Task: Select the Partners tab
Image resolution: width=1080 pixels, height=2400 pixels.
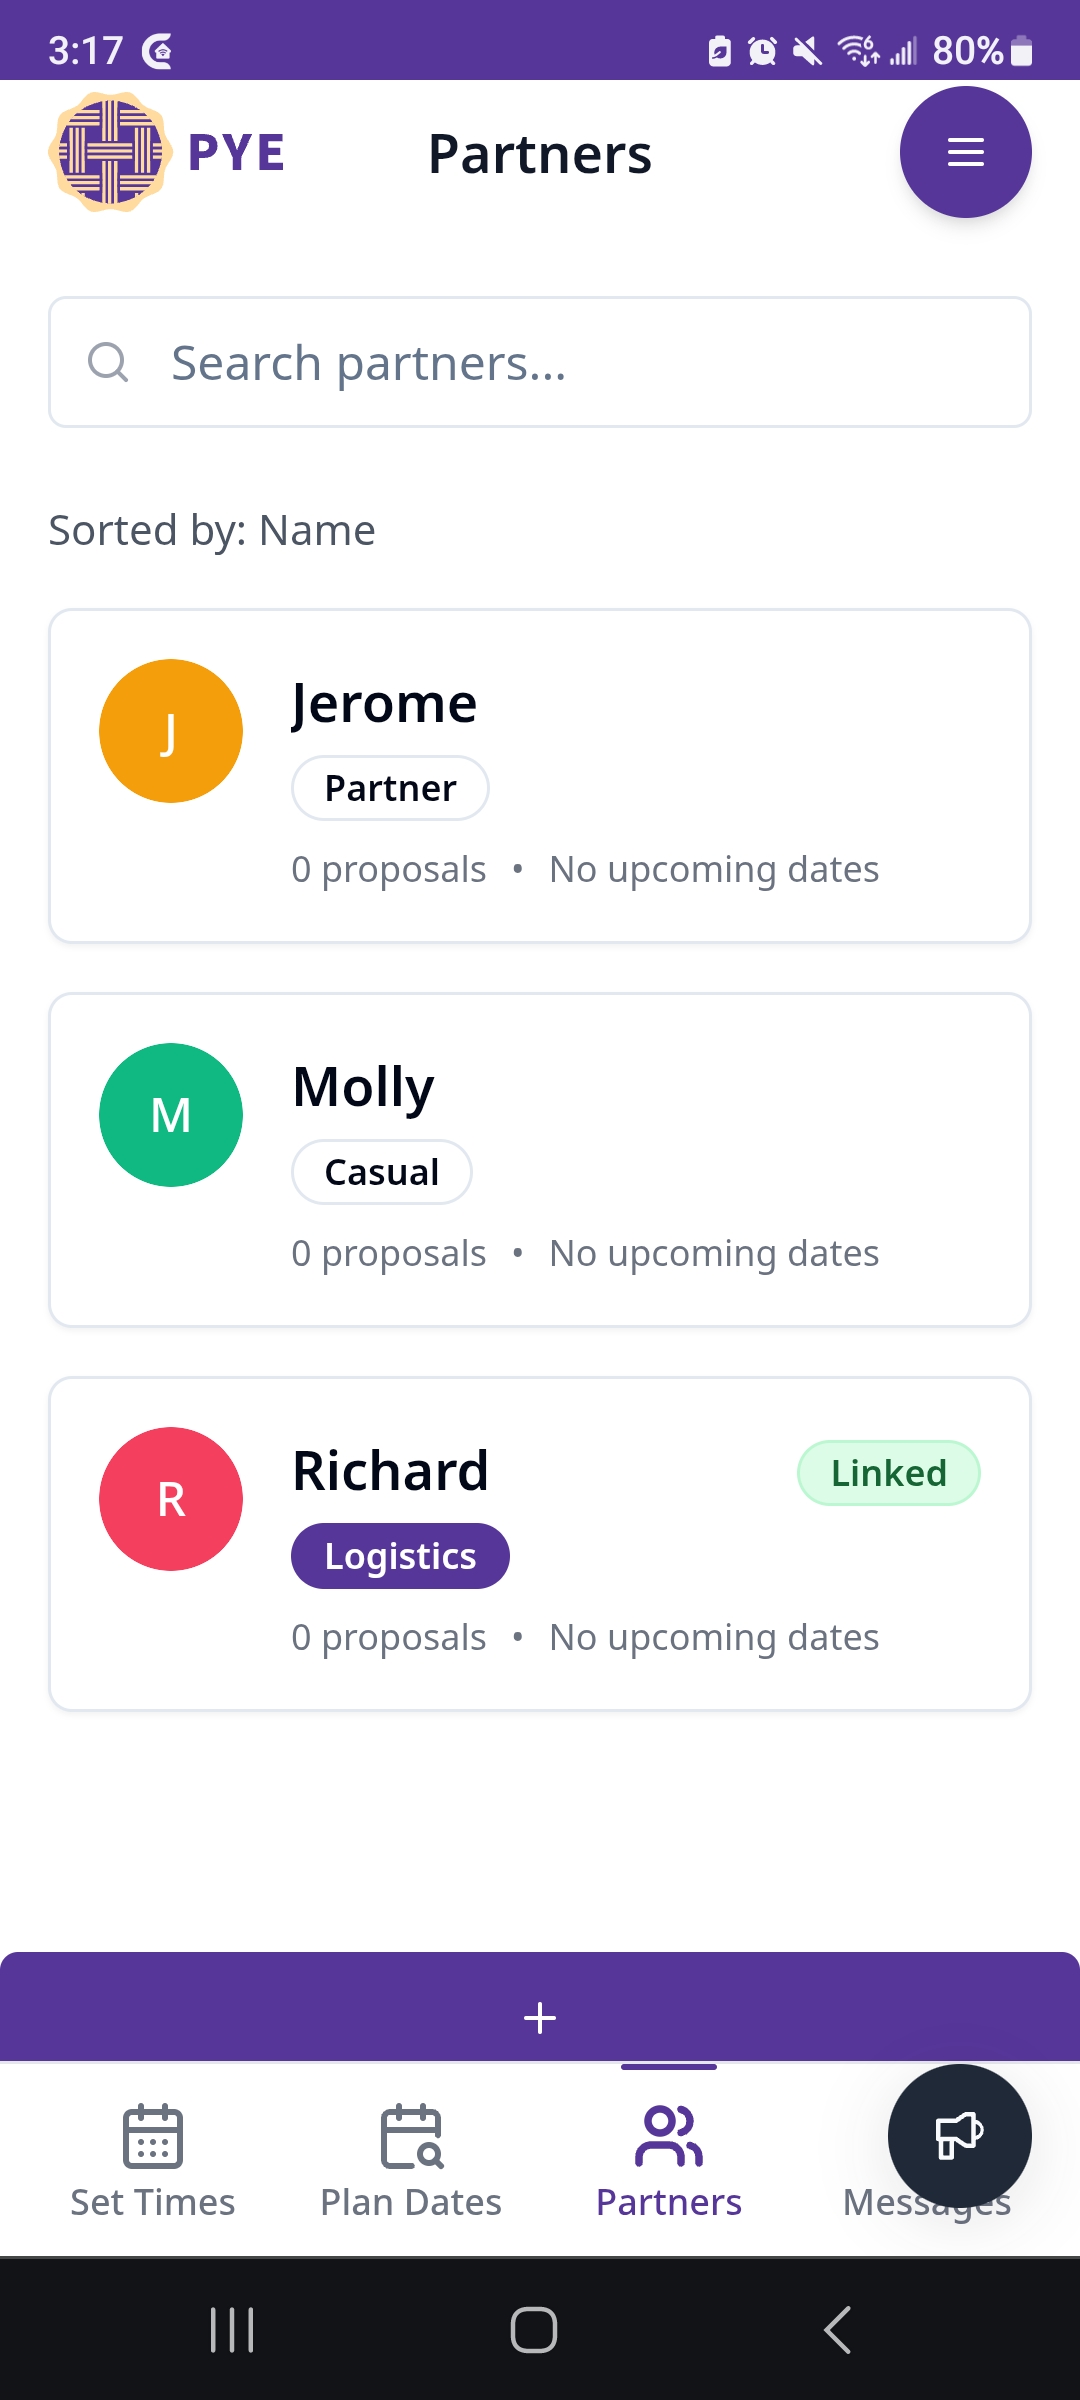Action: [669, 2160]
